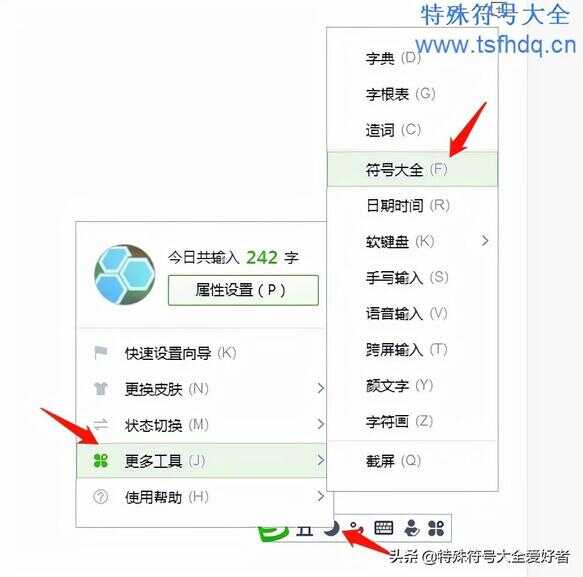Expand the 软键盘 submenu arrow
The image size is (583, 577).
coord(484,241)
